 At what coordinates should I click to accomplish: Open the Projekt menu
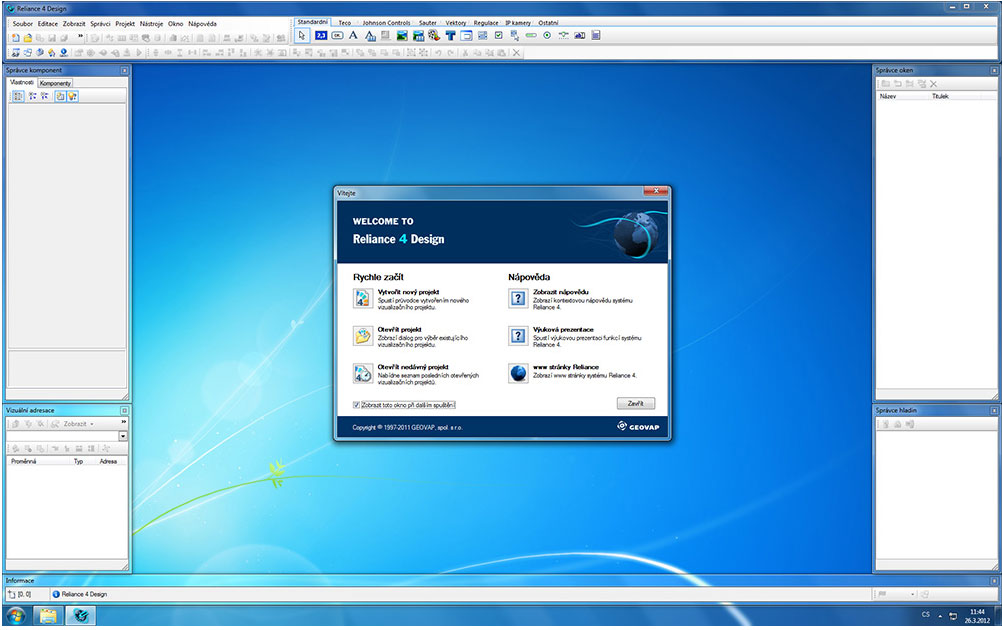[125, 24]
